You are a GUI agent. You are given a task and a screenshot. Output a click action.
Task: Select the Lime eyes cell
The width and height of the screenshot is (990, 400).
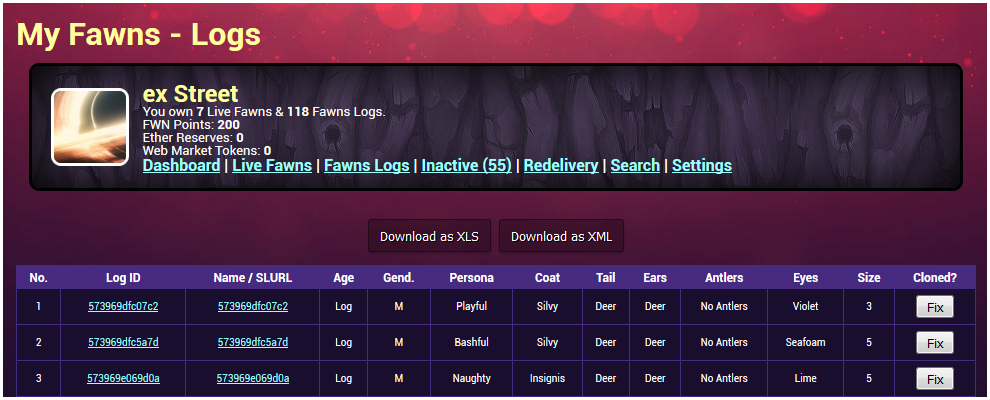(x=806, y=379)
